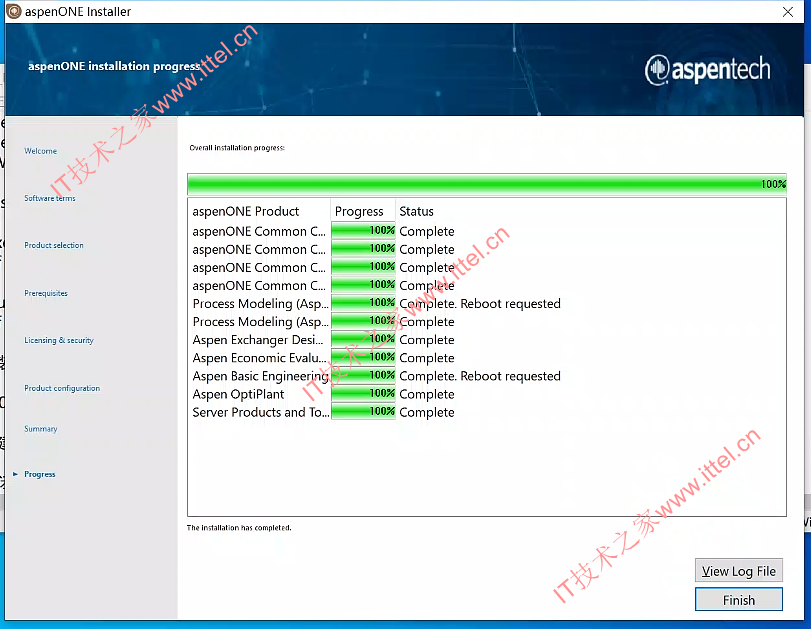This screenshot has height=629, width=811.
Task: Select the Aspen Exchanger Desi... product name
Action: click(258, 340)
